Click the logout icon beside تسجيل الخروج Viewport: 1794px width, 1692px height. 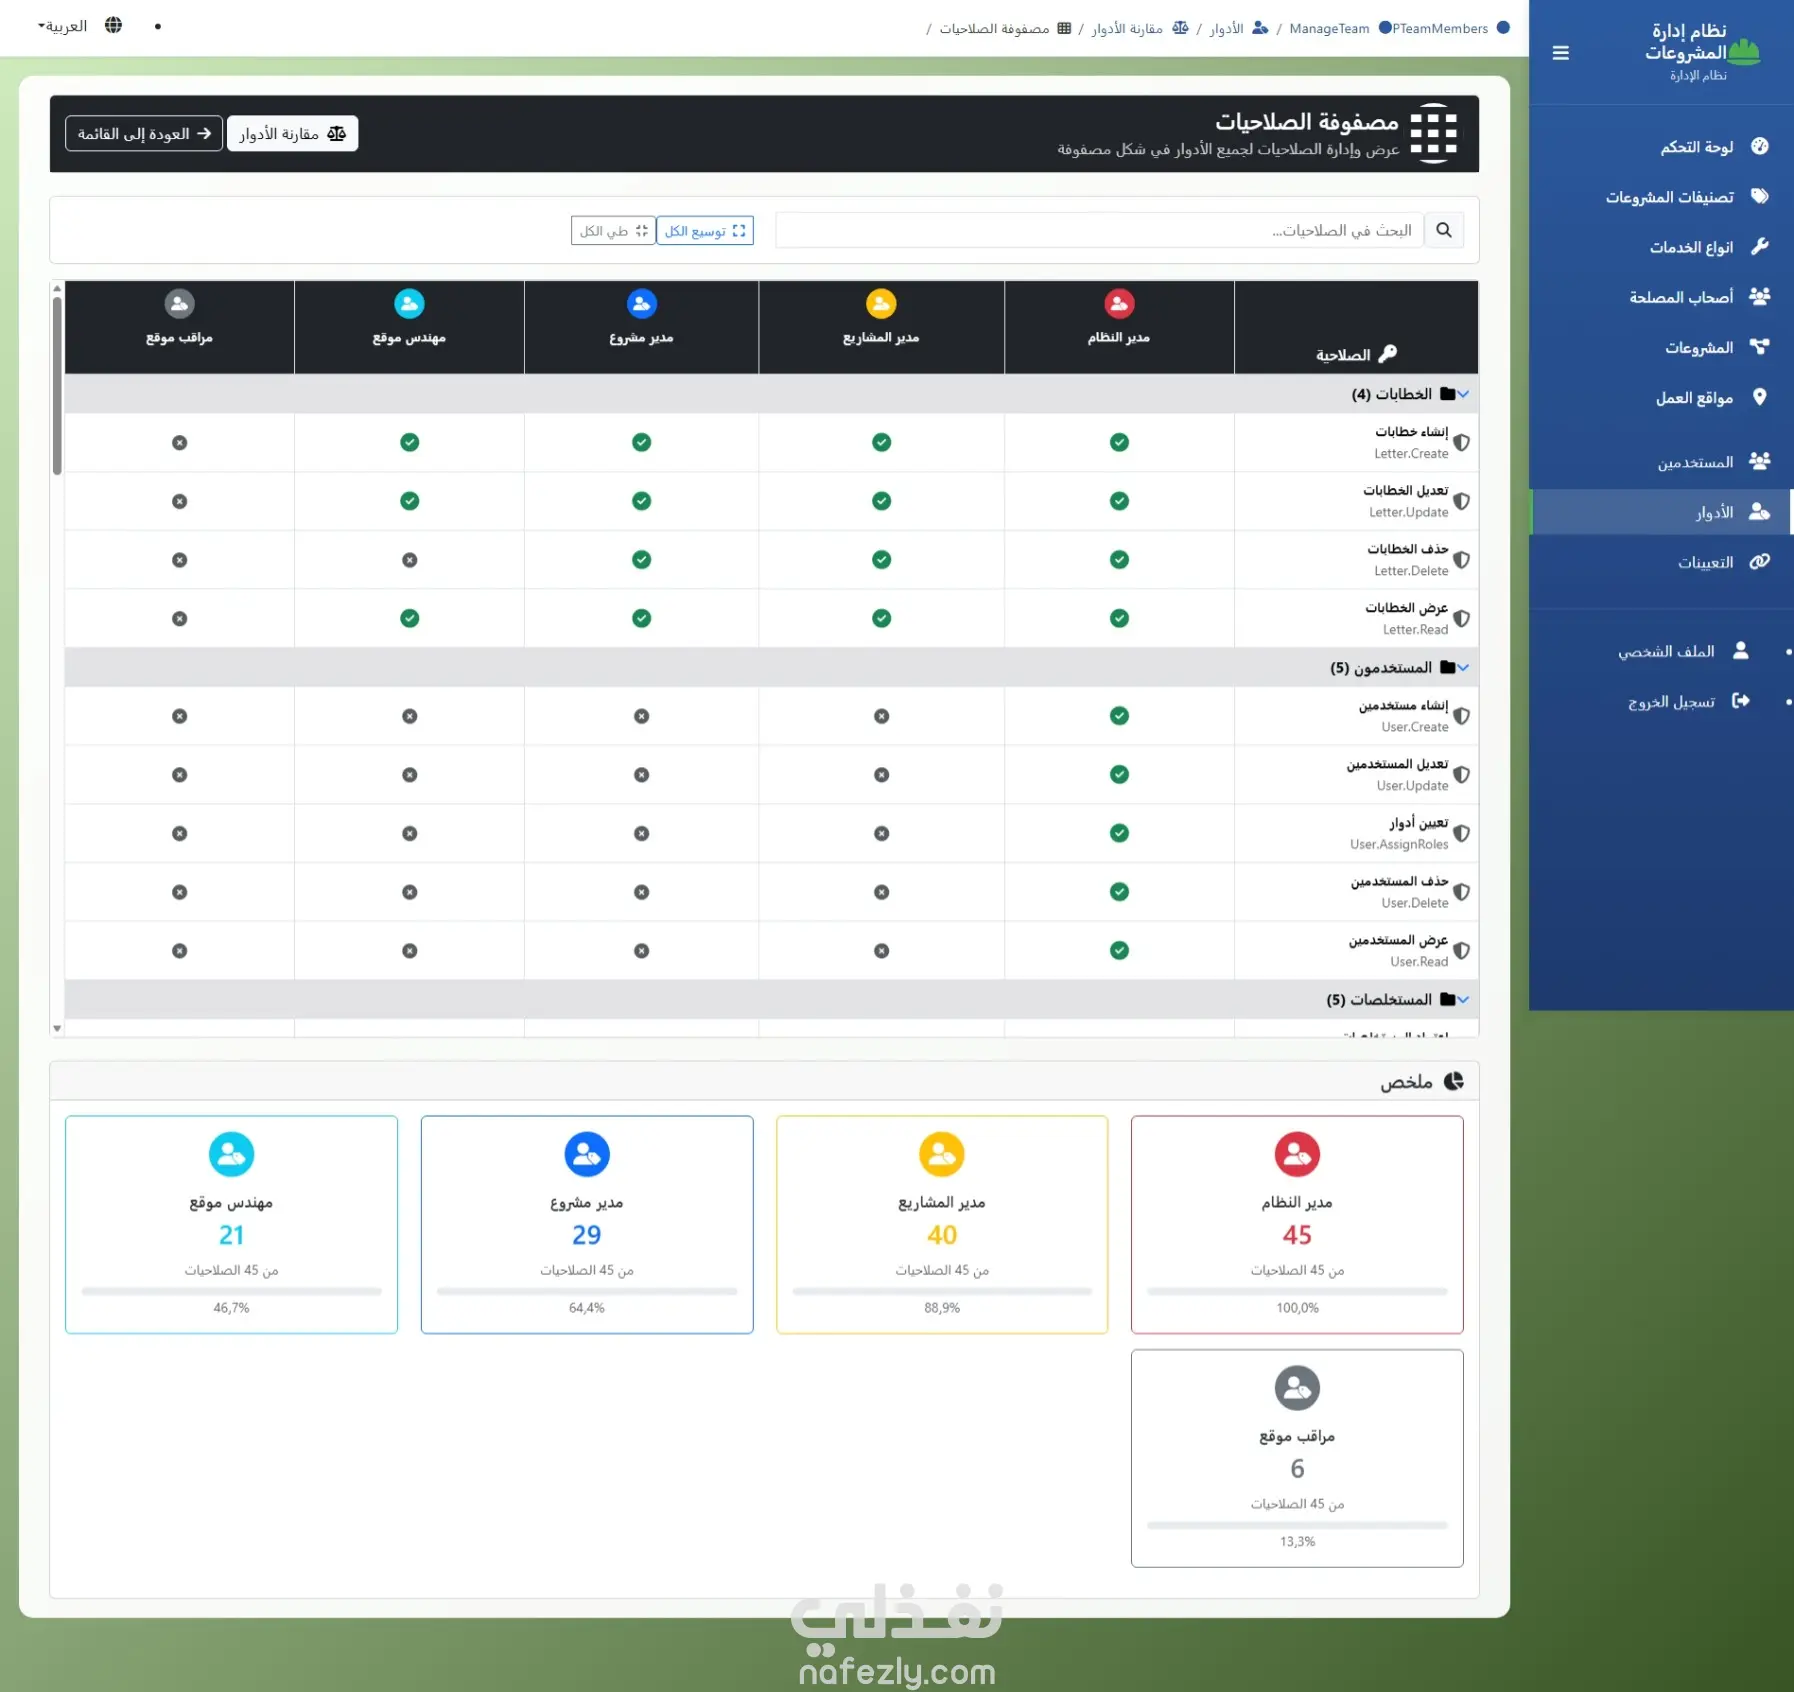click(x=1741, y=701)
